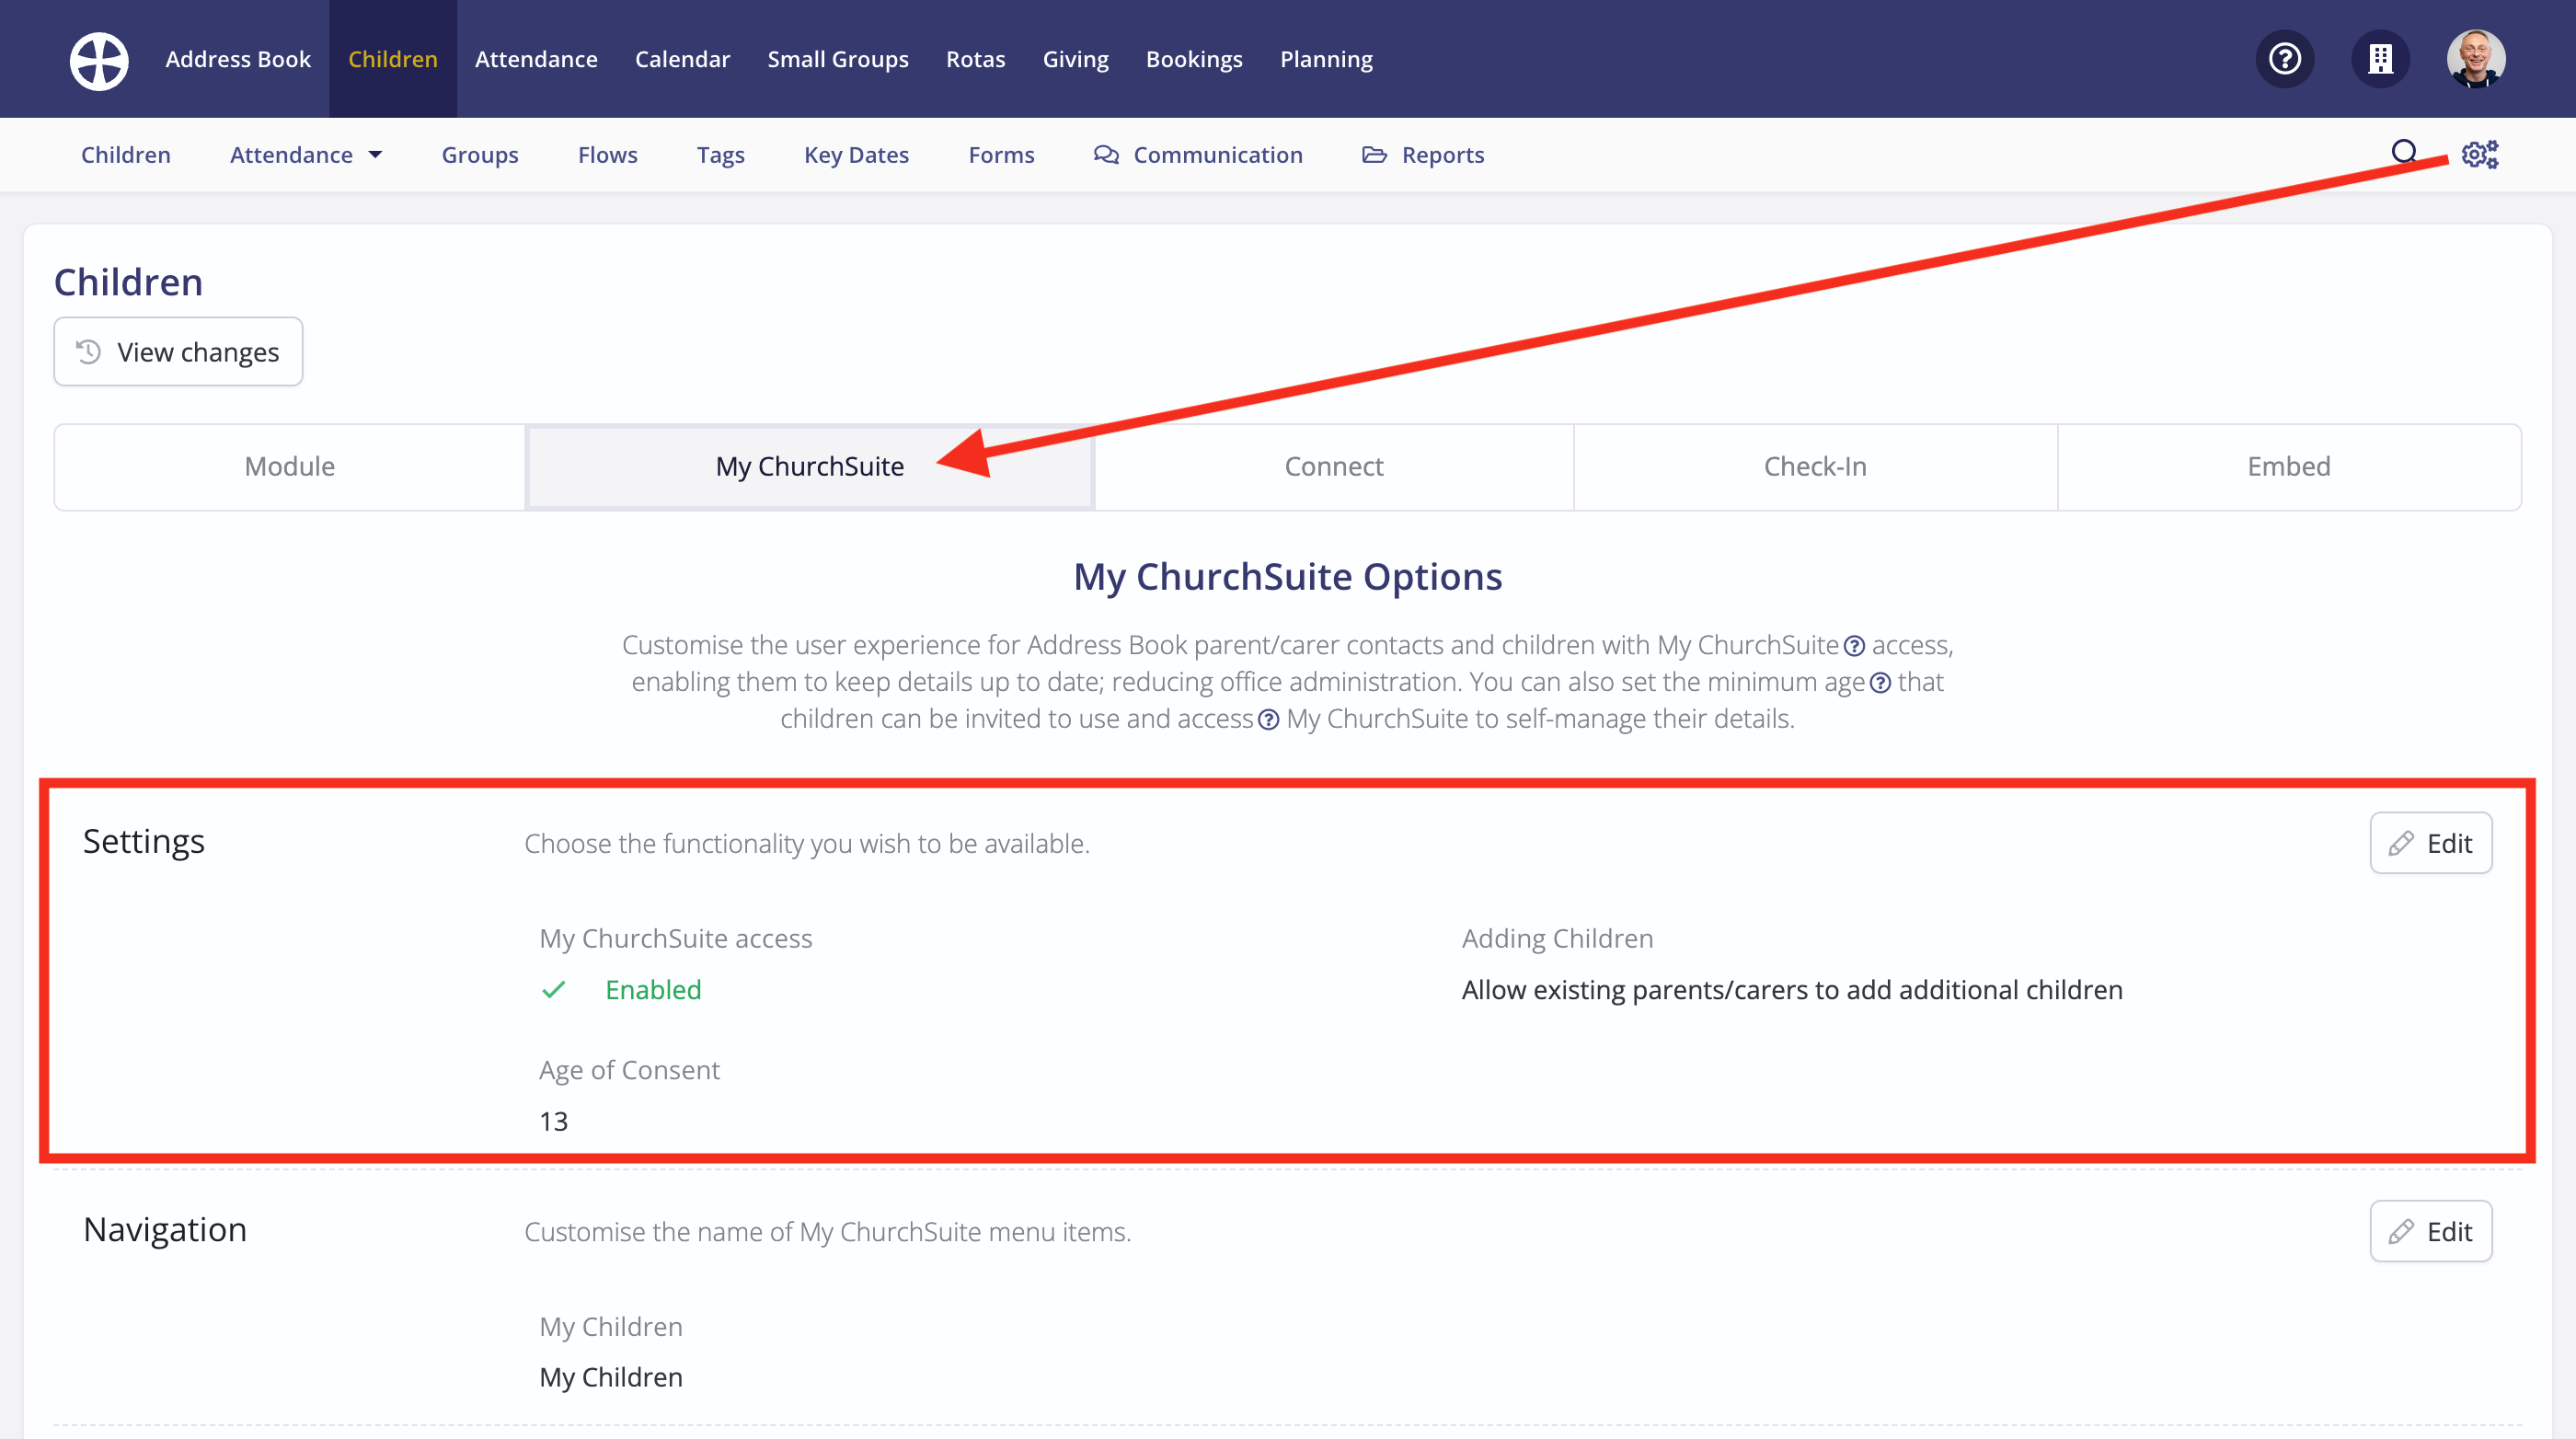Open Children module in top bar
Image resolution: width=2576 pixels, height=1439 pixels.
393,59
